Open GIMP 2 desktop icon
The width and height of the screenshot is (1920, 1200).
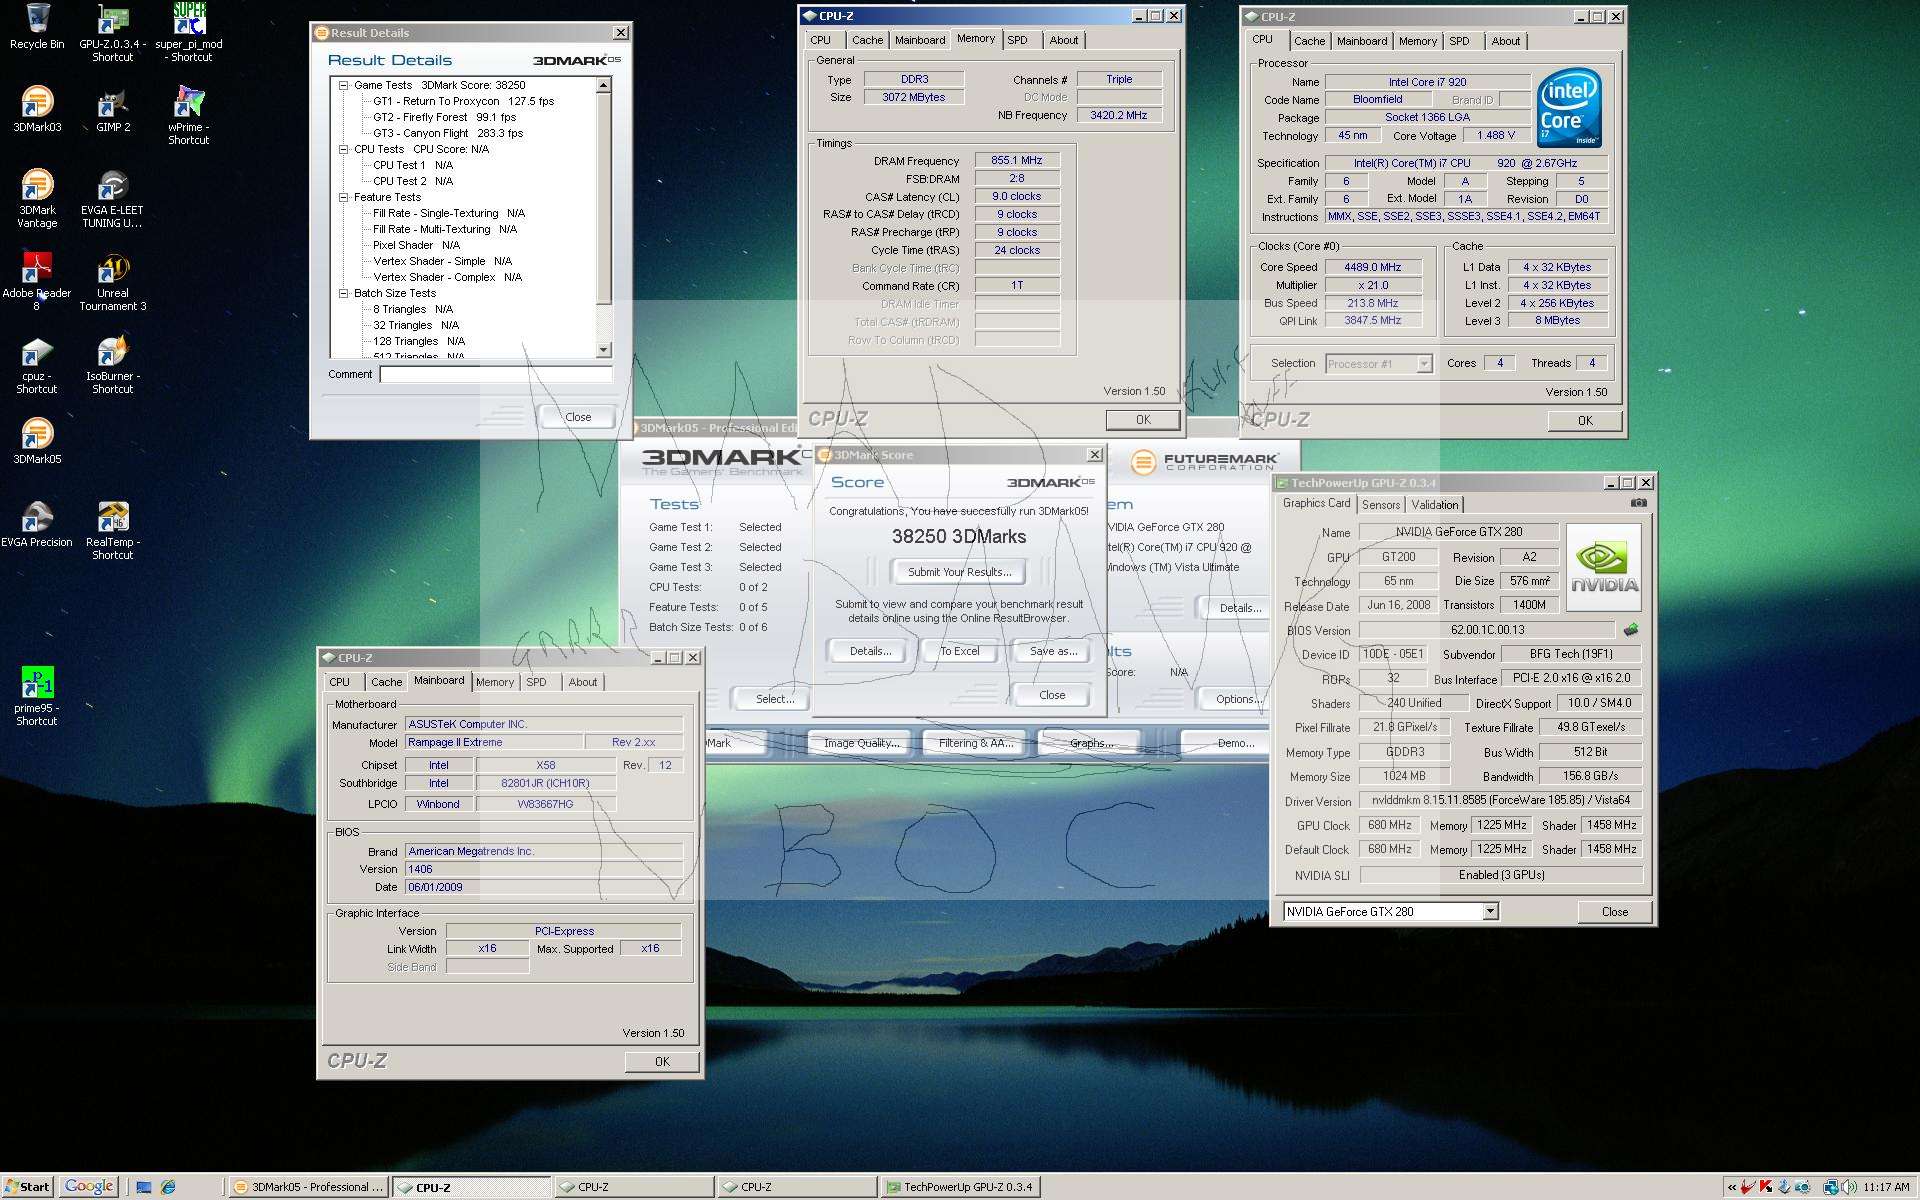click(x=113, y=110)
